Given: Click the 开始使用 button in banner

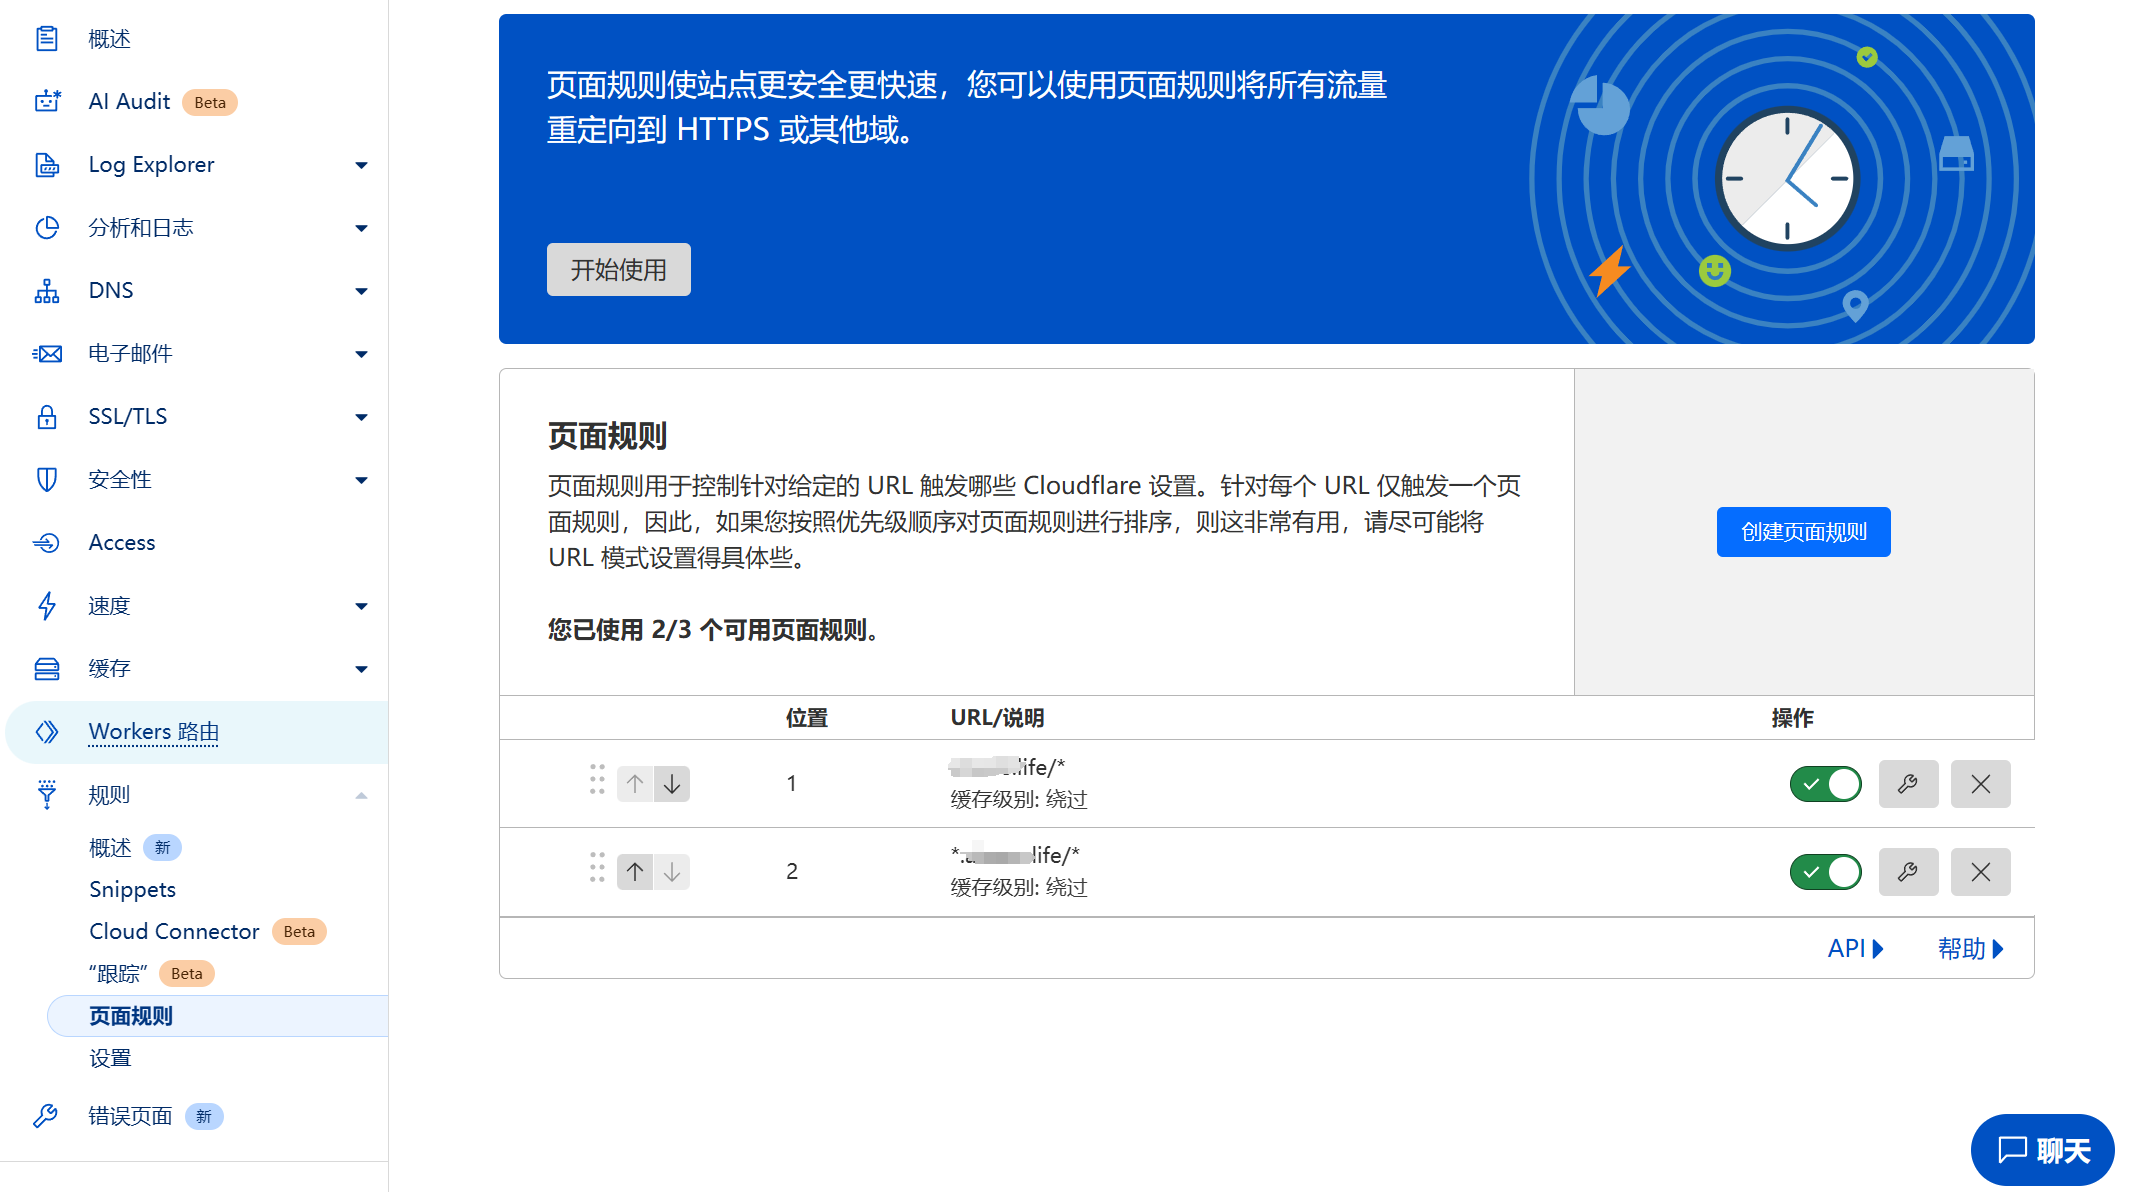Looking at the screenshot, I should coord(618,269).
